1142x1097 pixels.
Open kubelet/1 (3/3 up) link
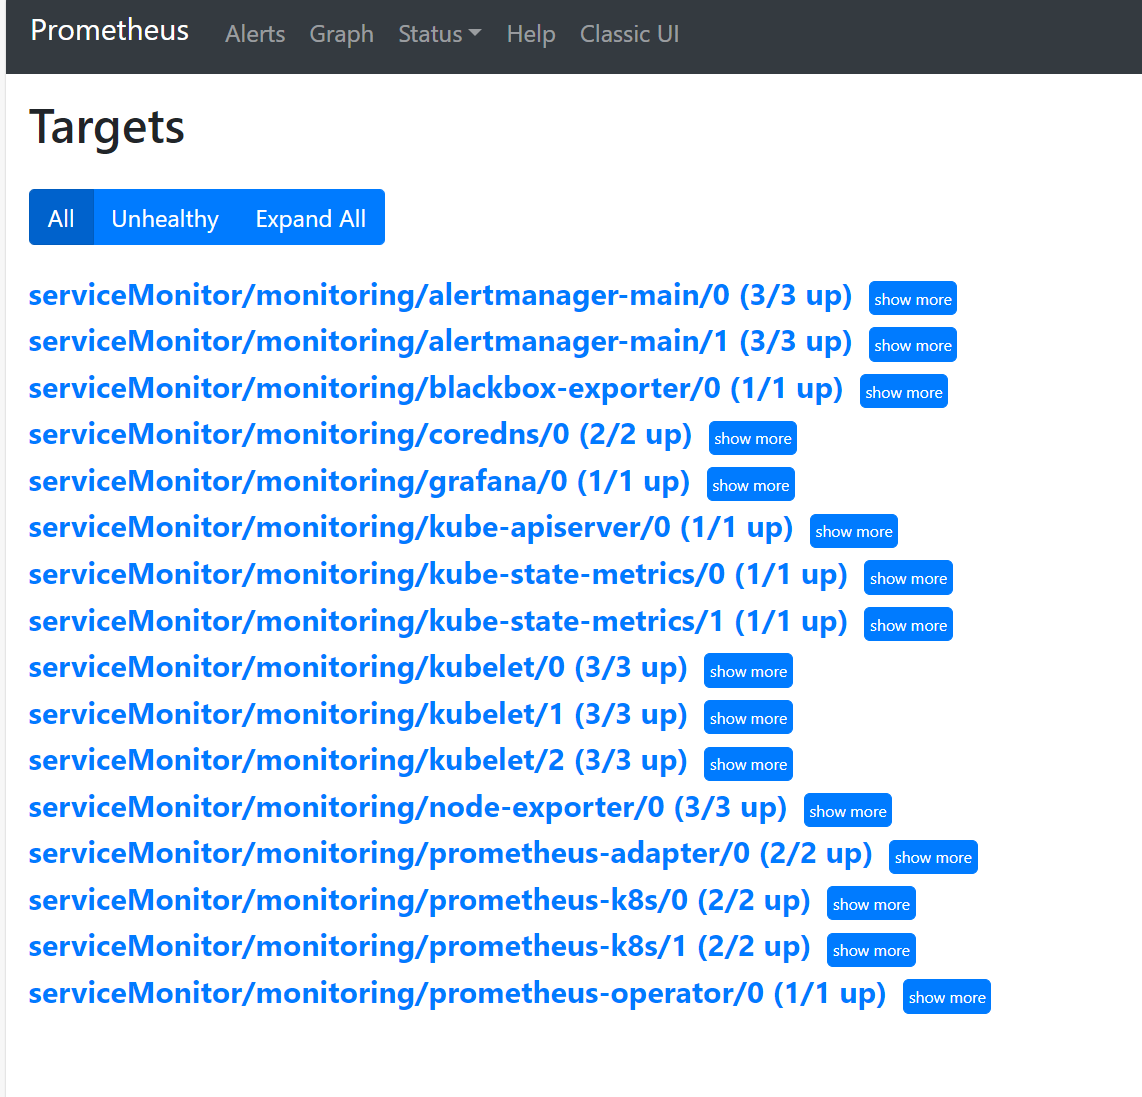click(x=358, y=715)
